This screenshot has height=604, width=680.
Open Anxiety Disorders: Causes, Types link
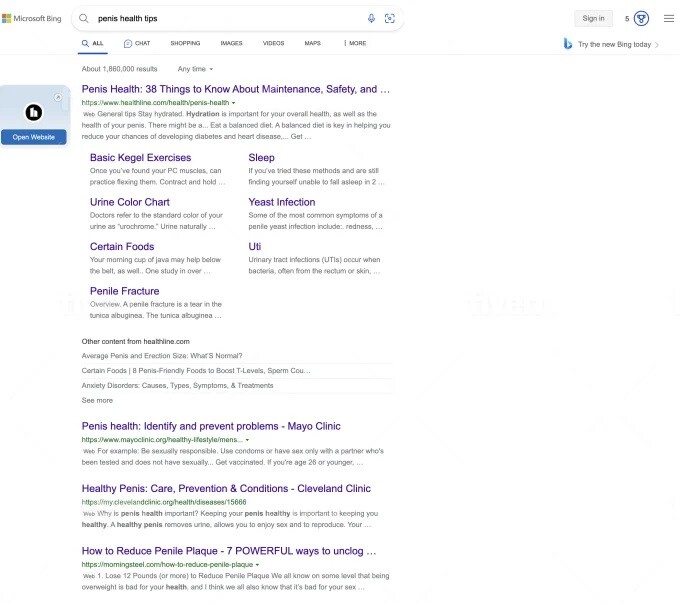pos(177,385)
